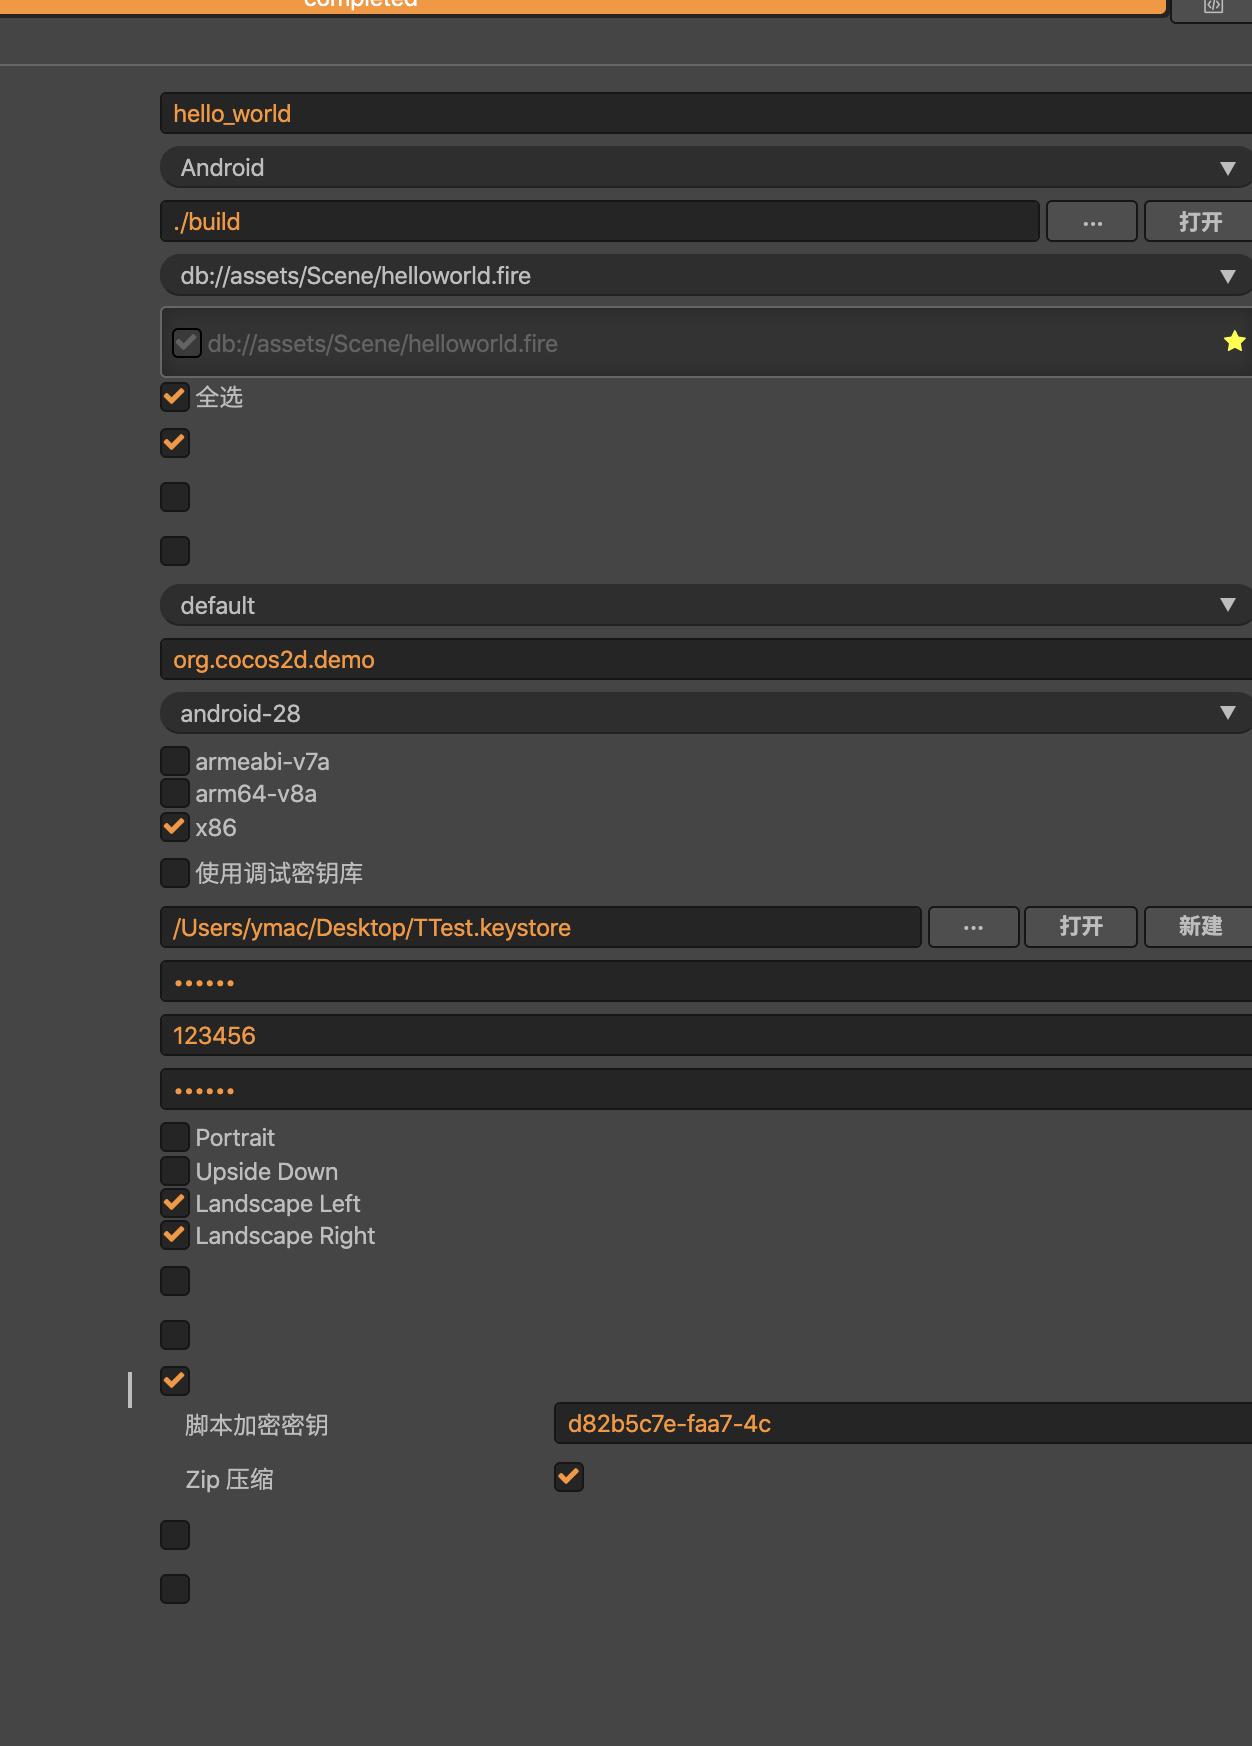Click the yellow star icon on the helloworld.fire scene row

[x=1234, y=342]
